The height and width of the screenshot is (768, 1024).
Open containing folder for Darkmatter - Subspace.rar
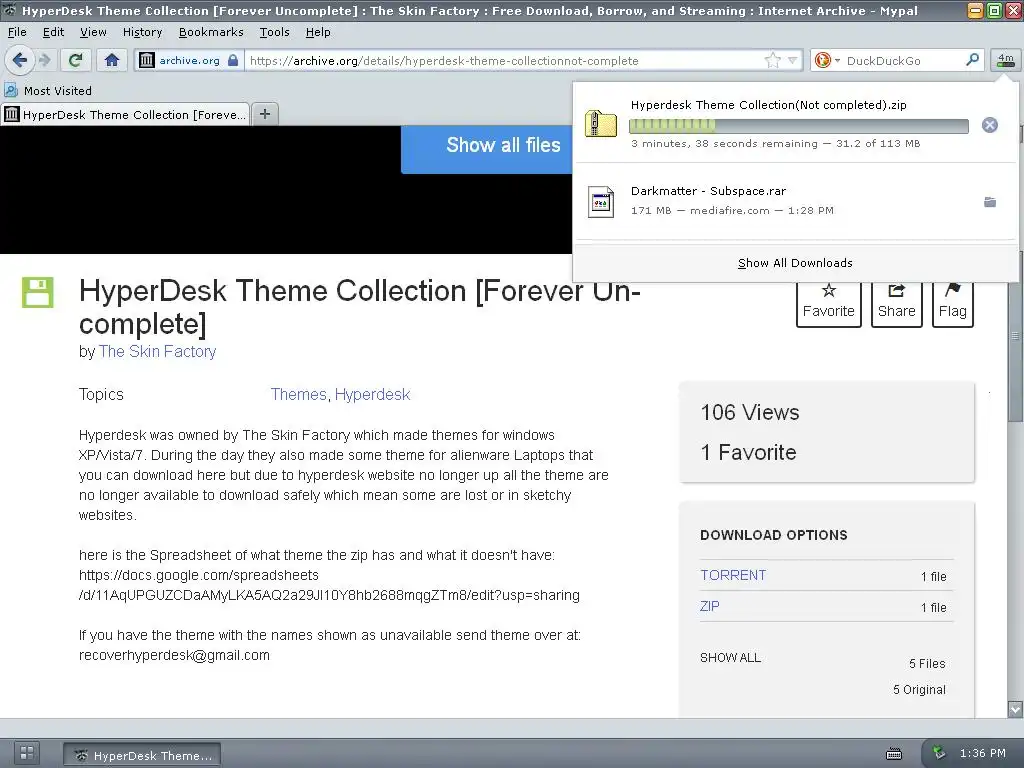click(990, 202)
